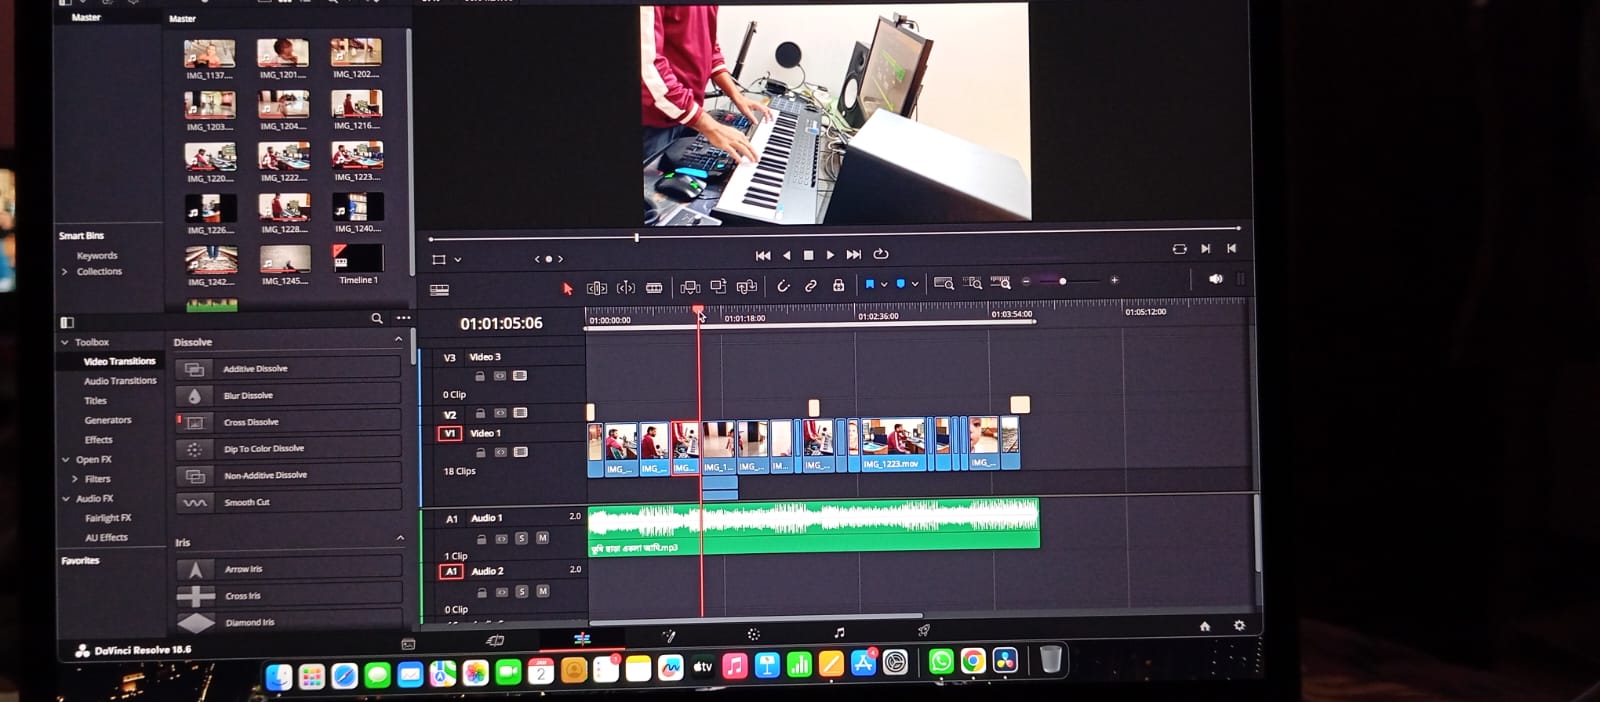Click the Replace Clip toolbar icon
This screenshot has height=702, width=1600.
[747, 287]
